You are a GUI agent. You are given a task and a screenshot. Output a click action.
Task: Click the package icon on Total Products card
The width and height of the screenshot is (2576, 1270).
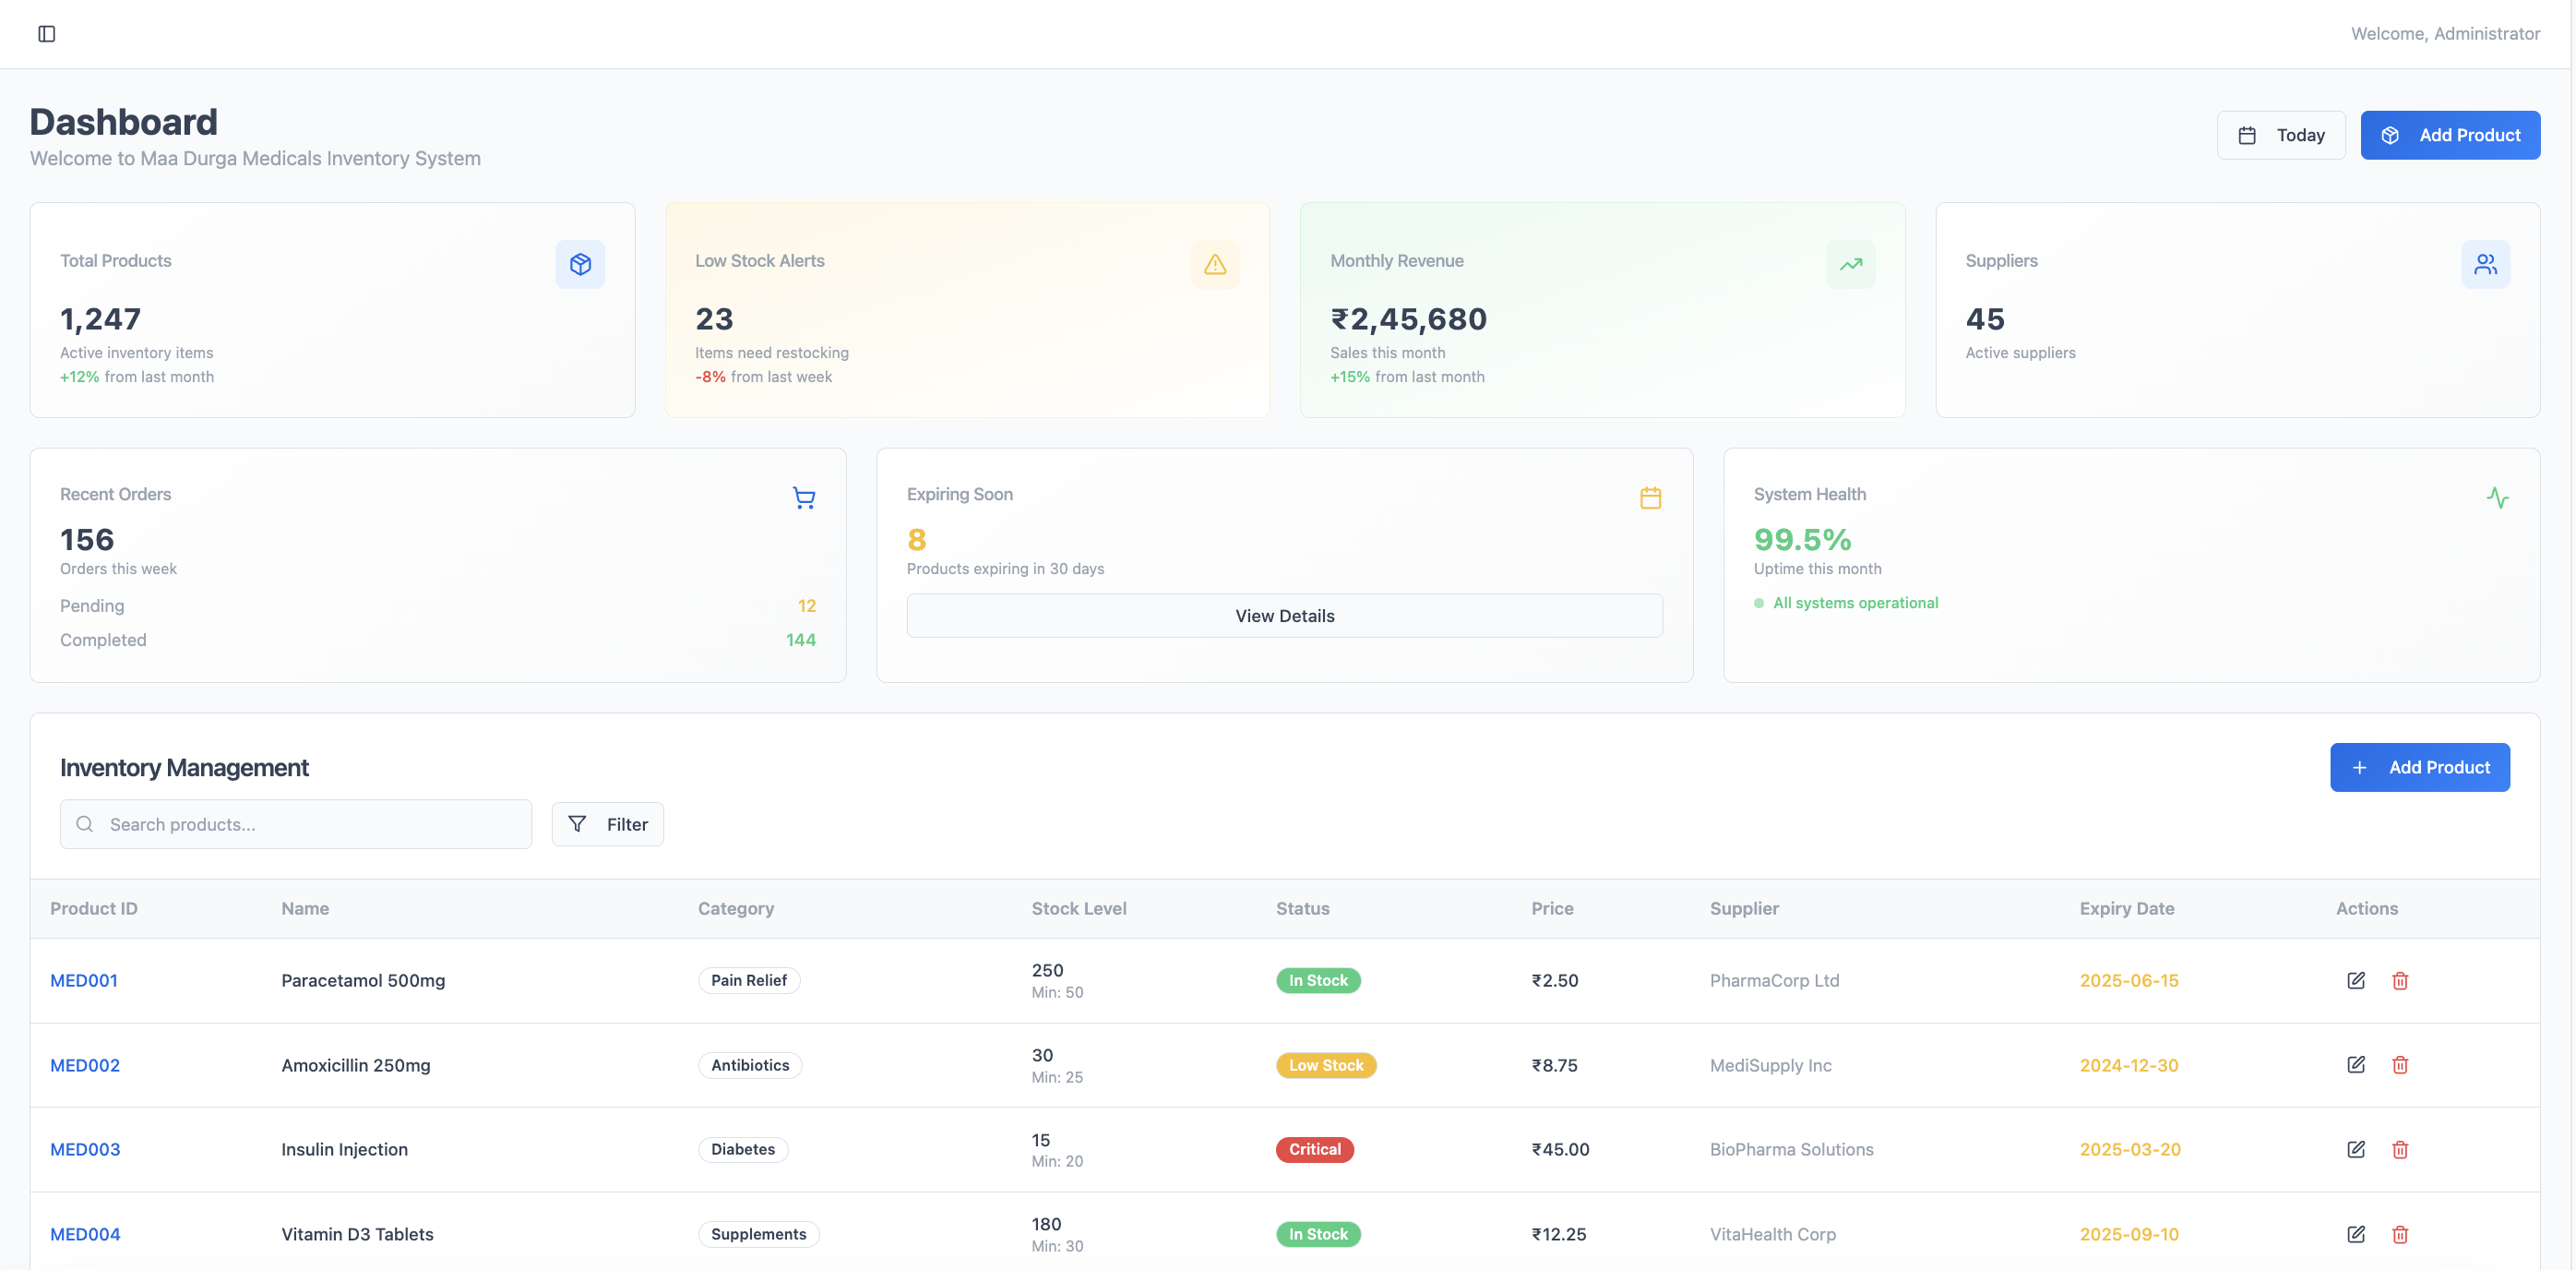[580, 264]
